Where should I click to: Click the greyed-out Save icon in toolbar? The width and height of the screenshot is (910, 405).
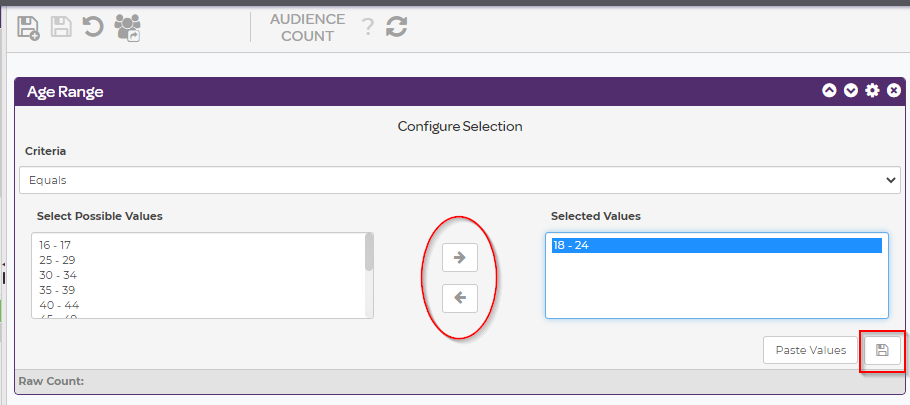pyautogui.click(x=61, y=27)
